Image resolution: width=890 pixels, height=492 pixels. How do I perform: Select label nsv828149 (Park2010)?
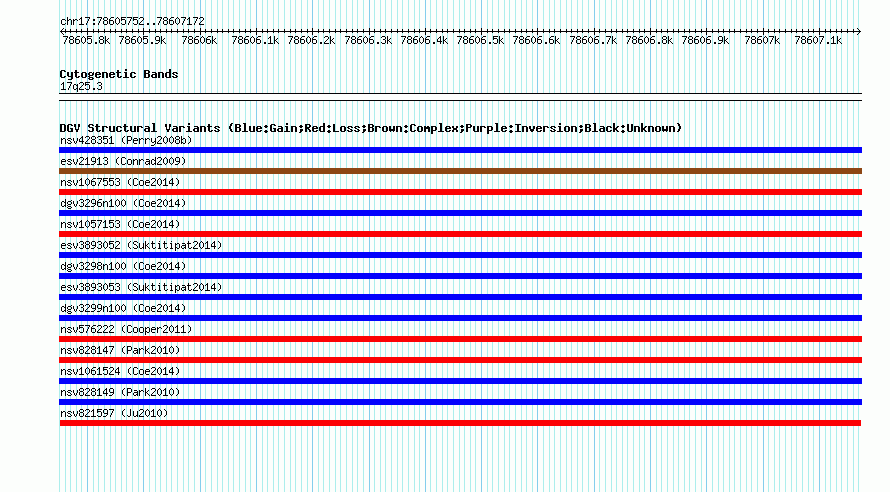120,392
